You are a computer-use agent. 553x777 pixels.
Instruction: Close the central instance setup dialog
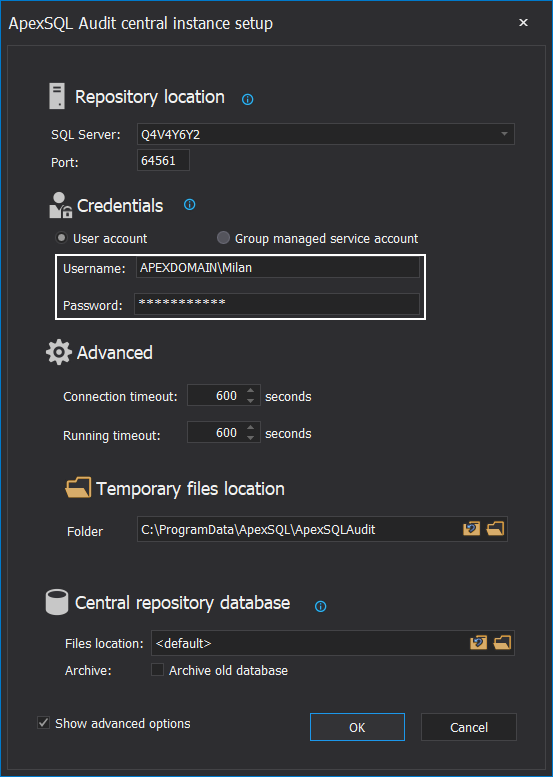pos(523,23)
